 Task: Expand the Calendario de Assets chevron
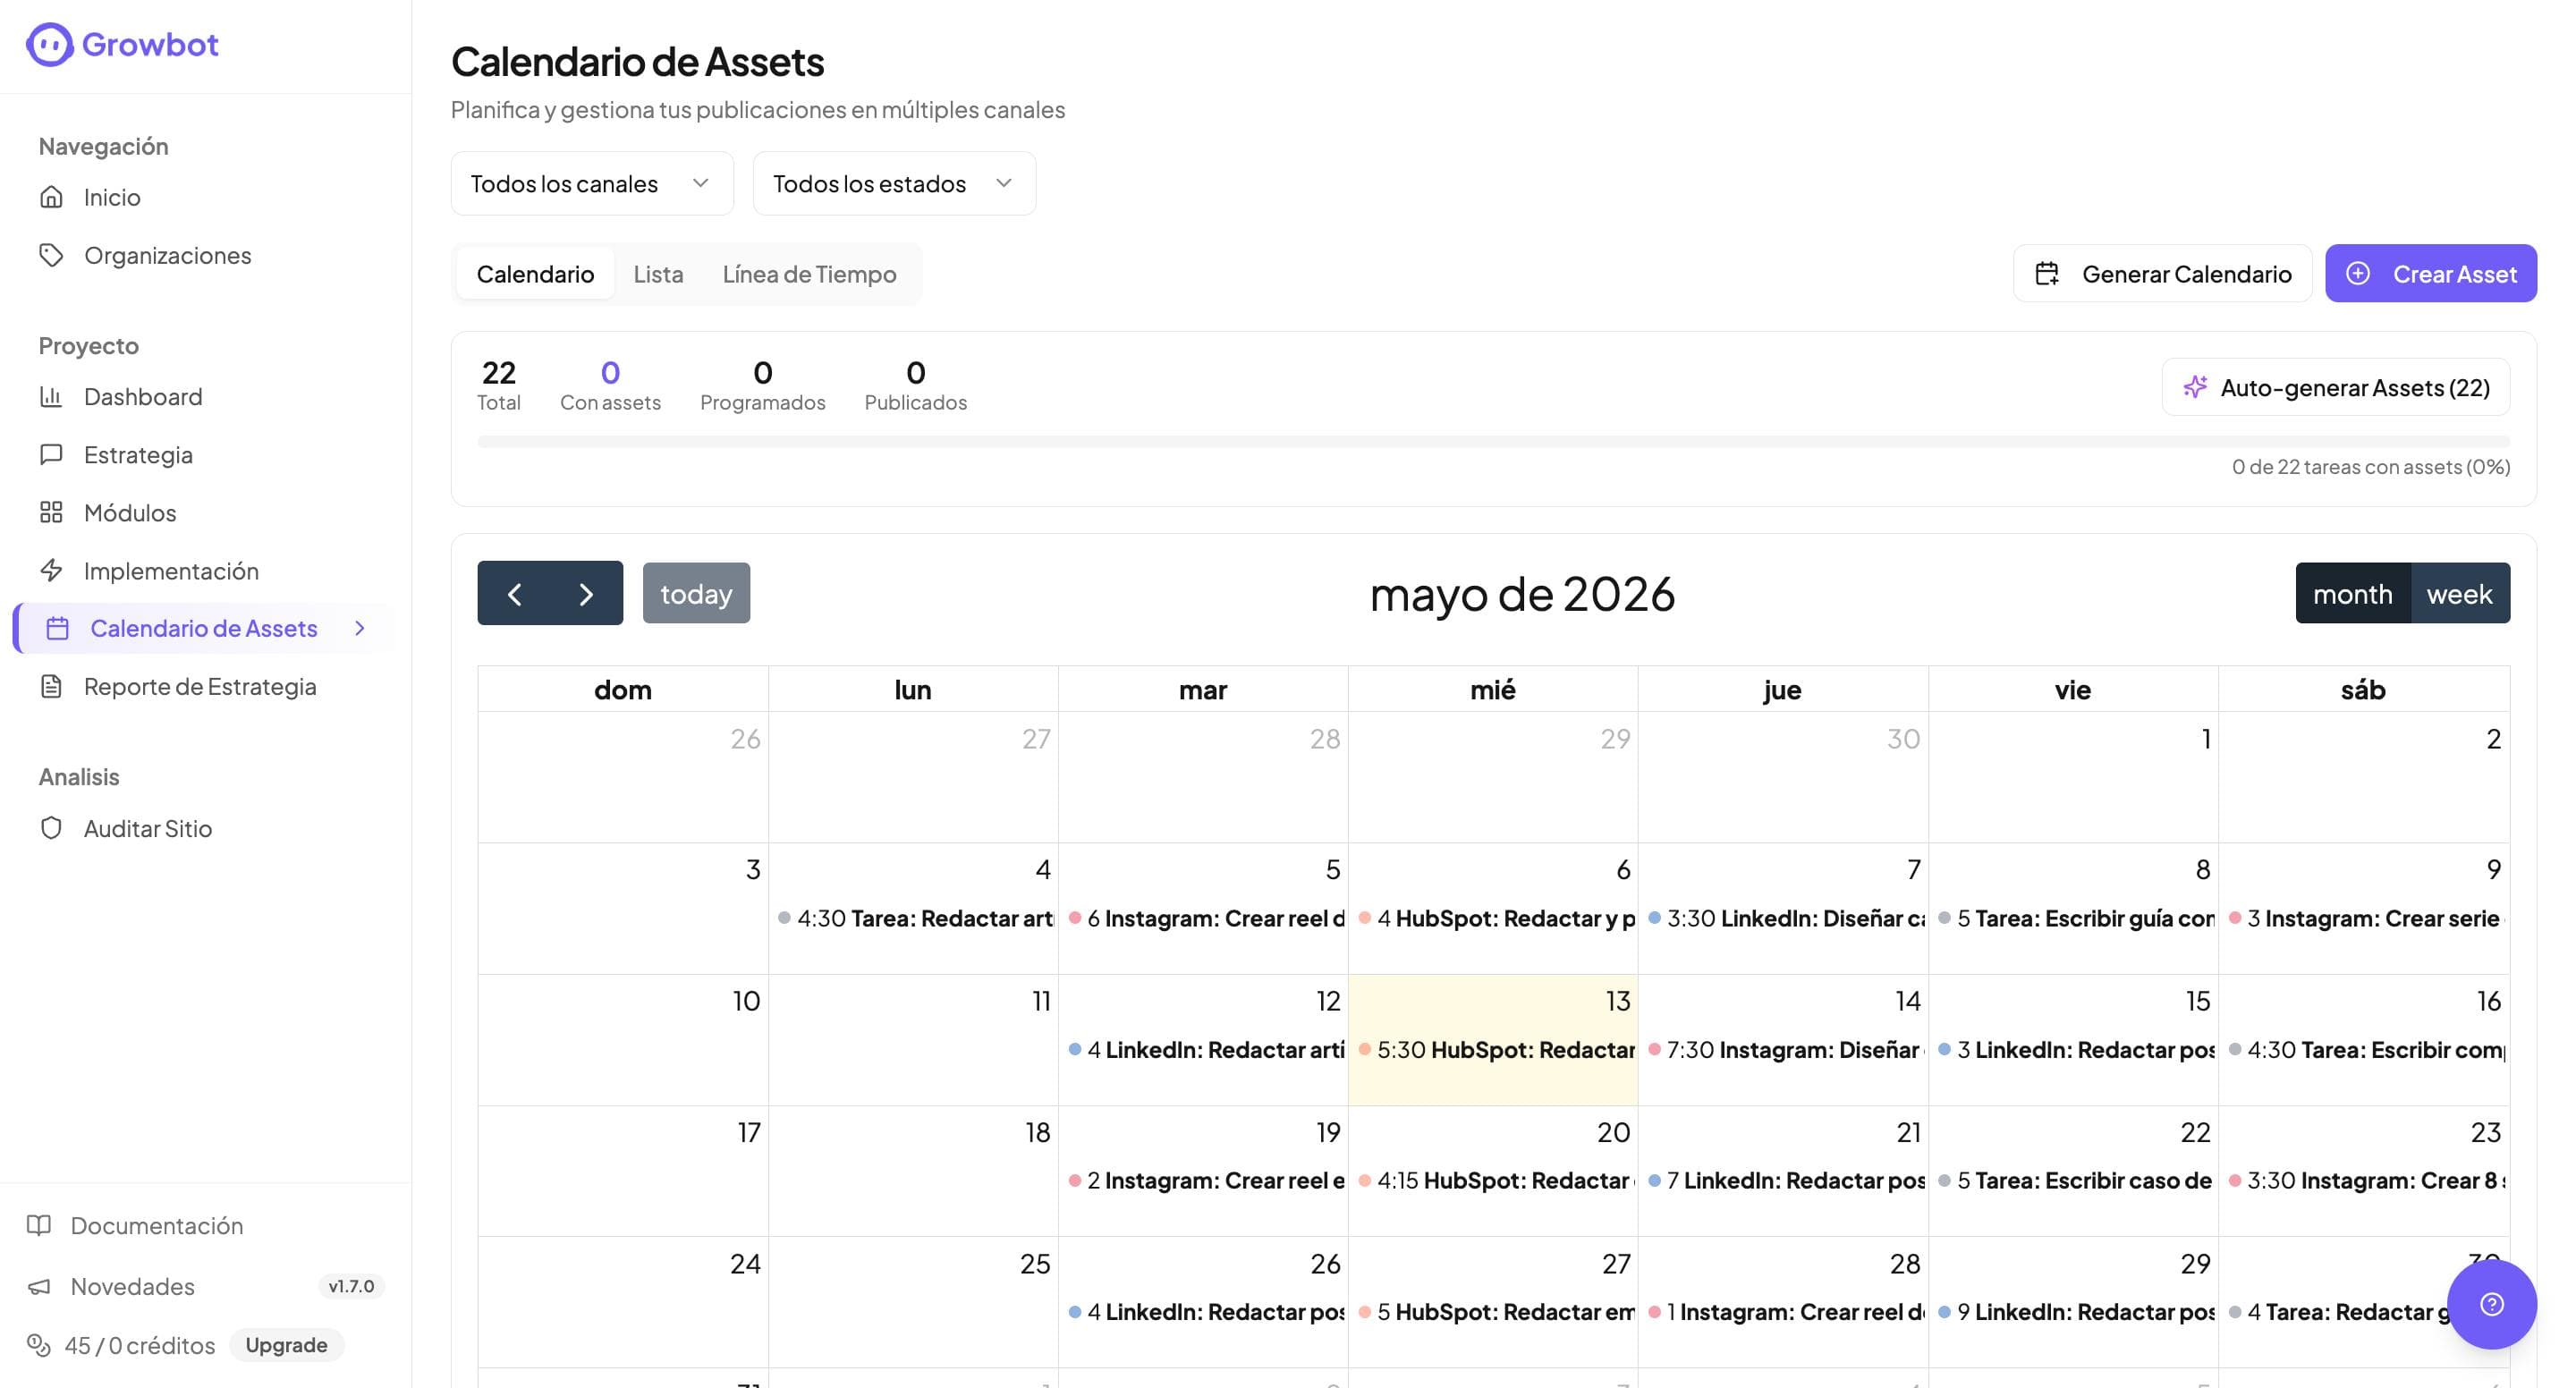click(360, 628)
